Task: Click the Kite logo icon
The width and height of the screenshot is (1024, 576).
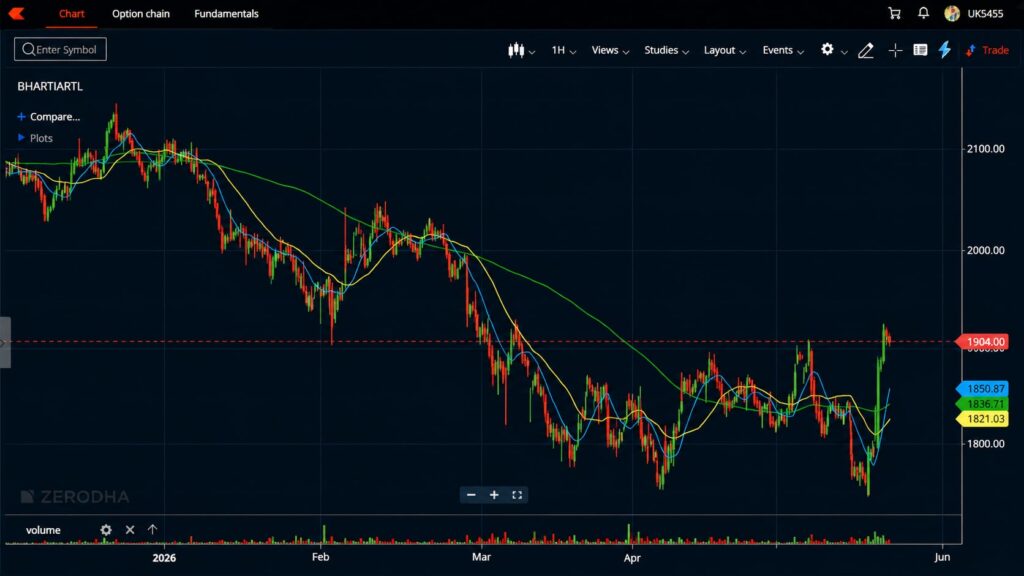Action: tap(16, 13)
